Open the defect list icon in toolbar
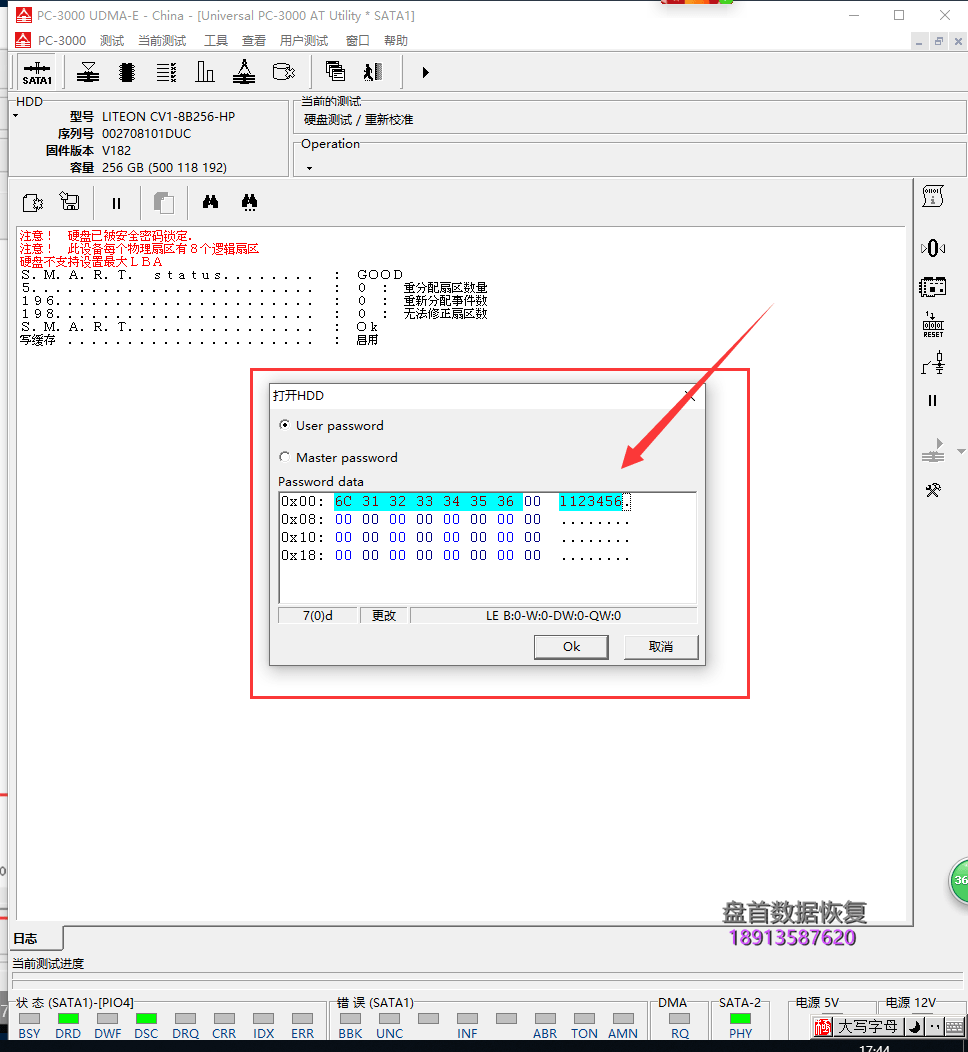This screenshot has width=968, height=1052. click(x=166, y=72)
